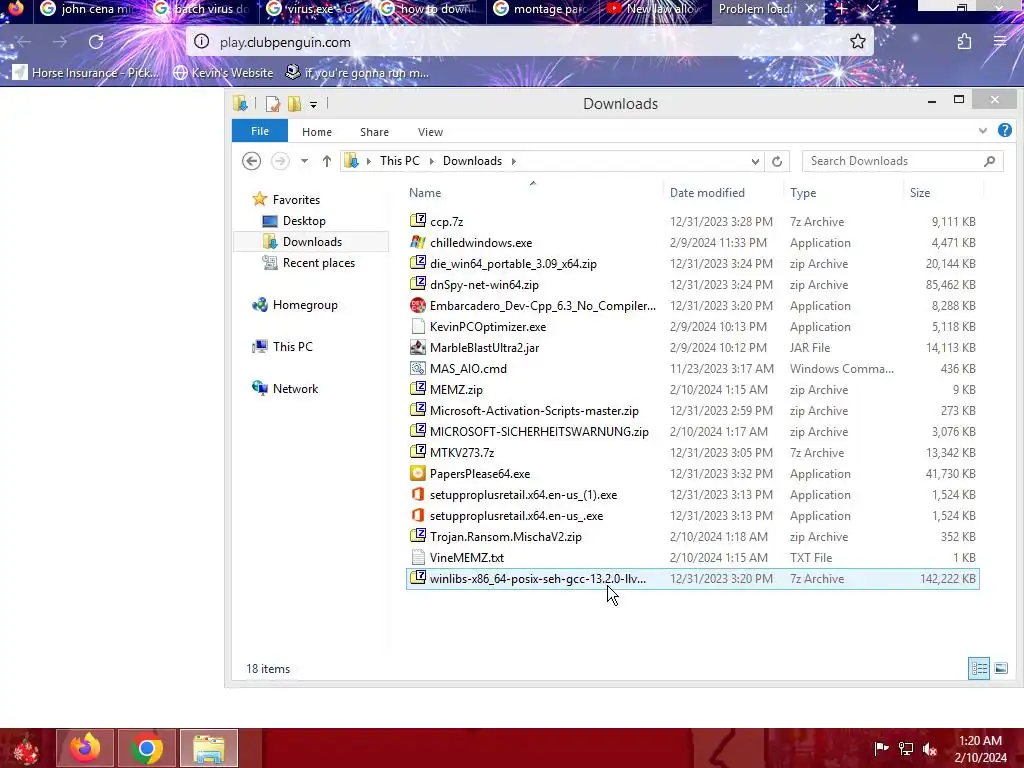Open the View ribbon tab

pyautogui.click(x=430, y=132)
